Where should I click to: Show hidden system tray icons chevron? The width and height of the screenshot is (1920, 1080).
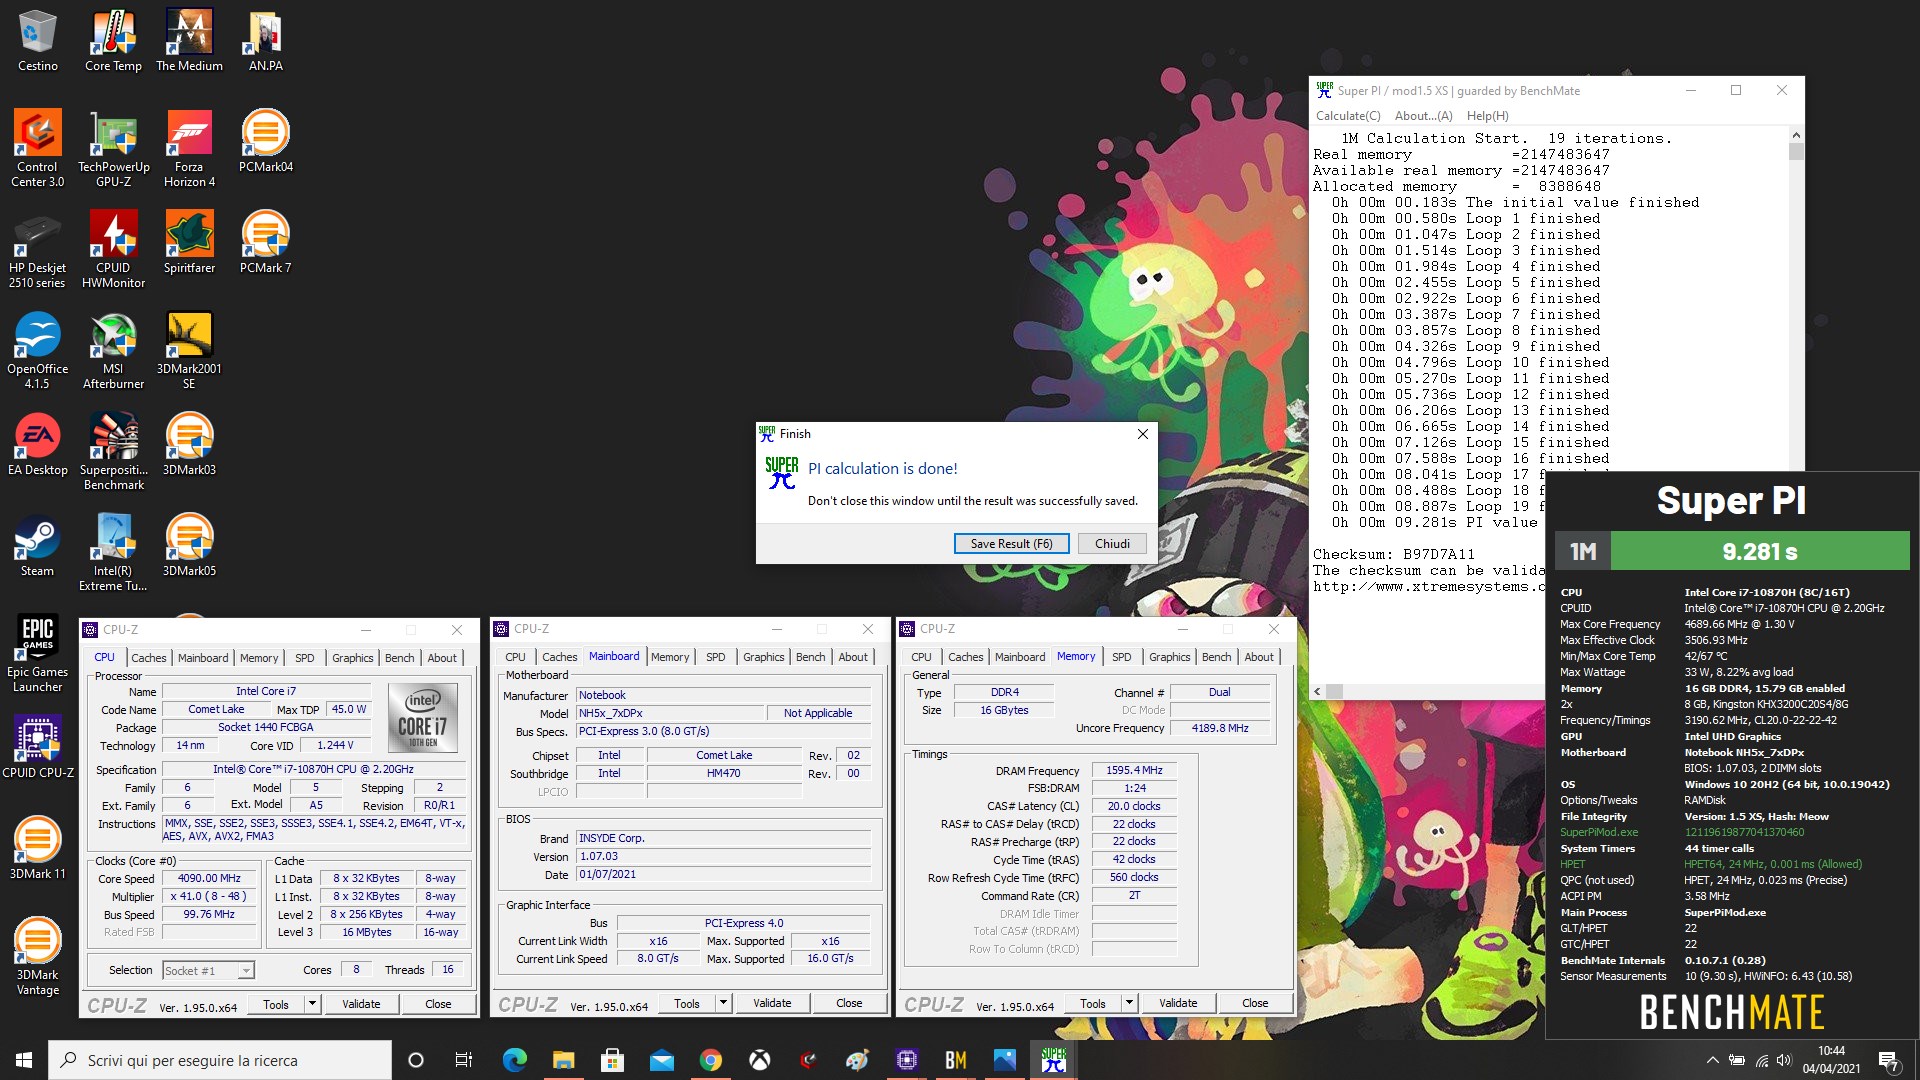[1712, 1060]
